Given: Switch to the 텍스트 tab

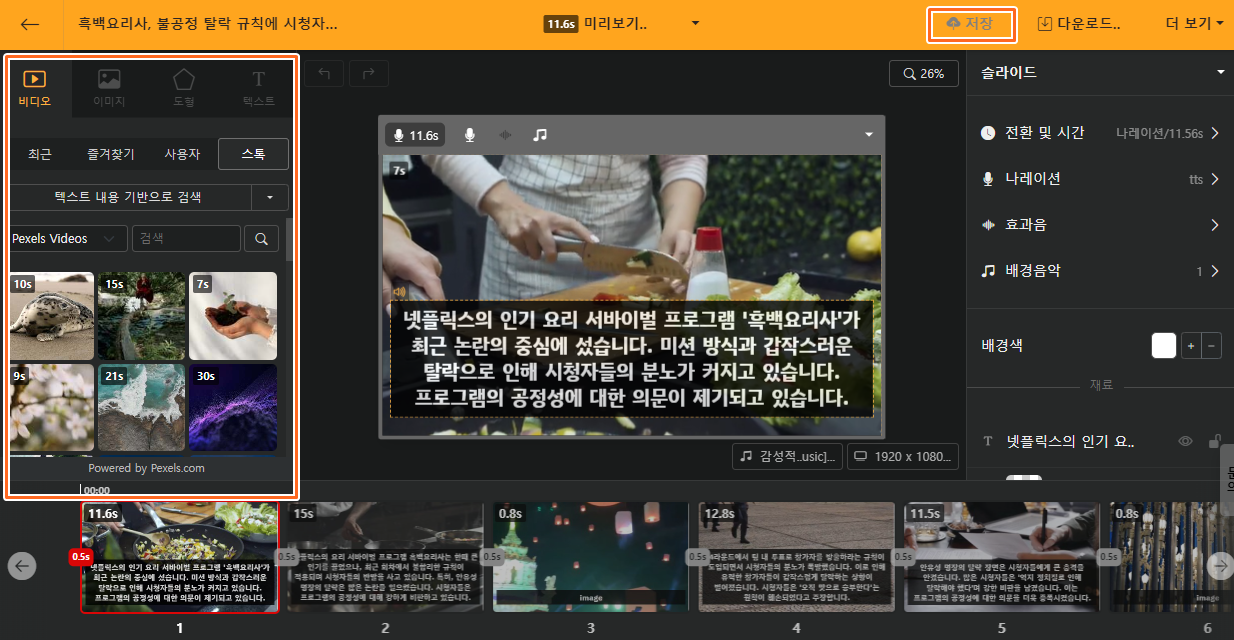Looking at the screenshot, I should point(258,88).
